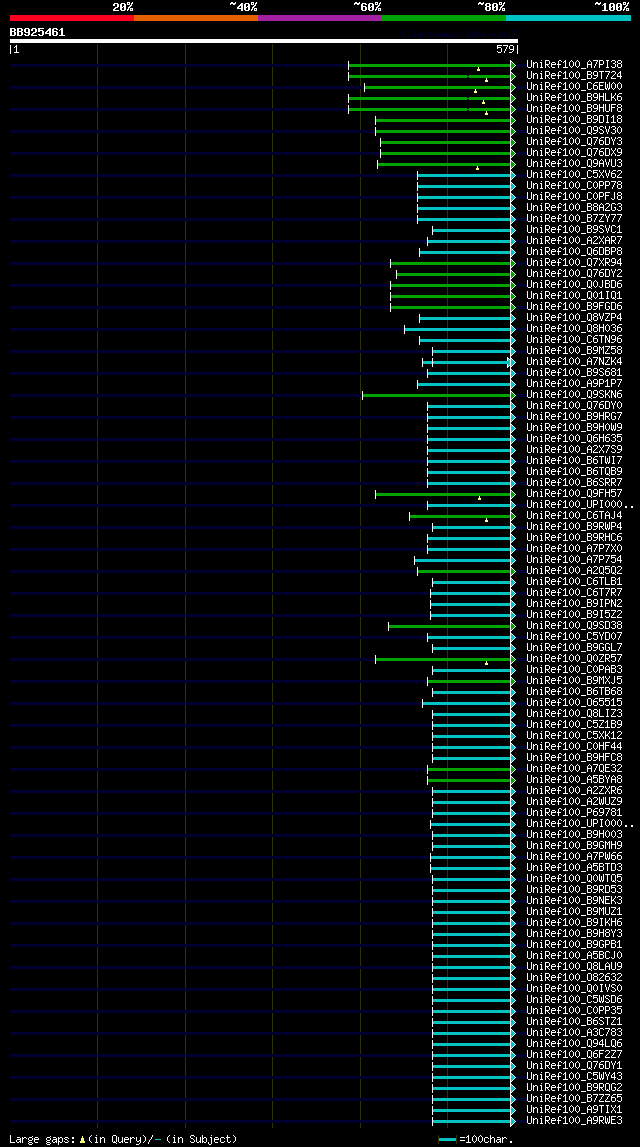The height and width of the screenshot is (1147, 640).
Task: Select the UniRef100_C6TAJ4 label
Action: click(574, 516)
